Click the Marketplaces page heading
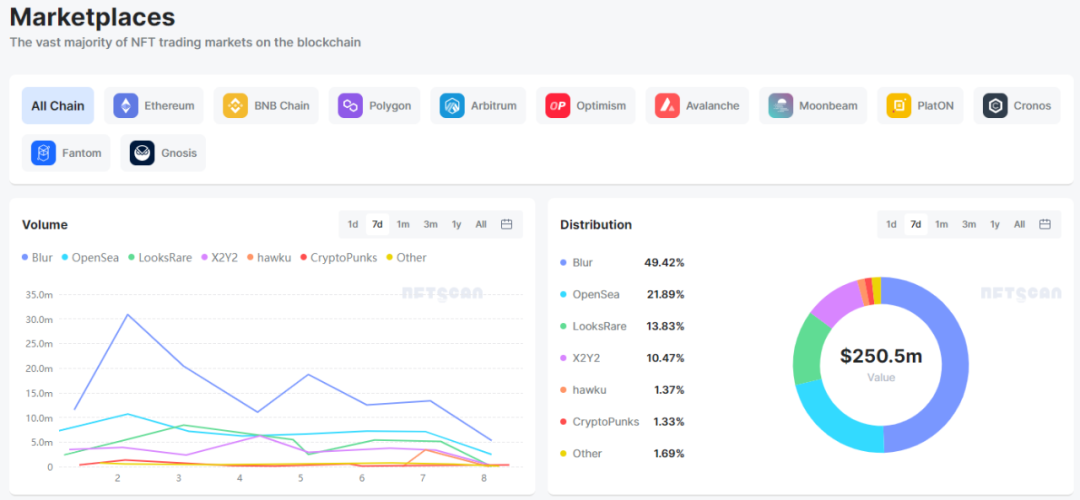 (92, 15)
